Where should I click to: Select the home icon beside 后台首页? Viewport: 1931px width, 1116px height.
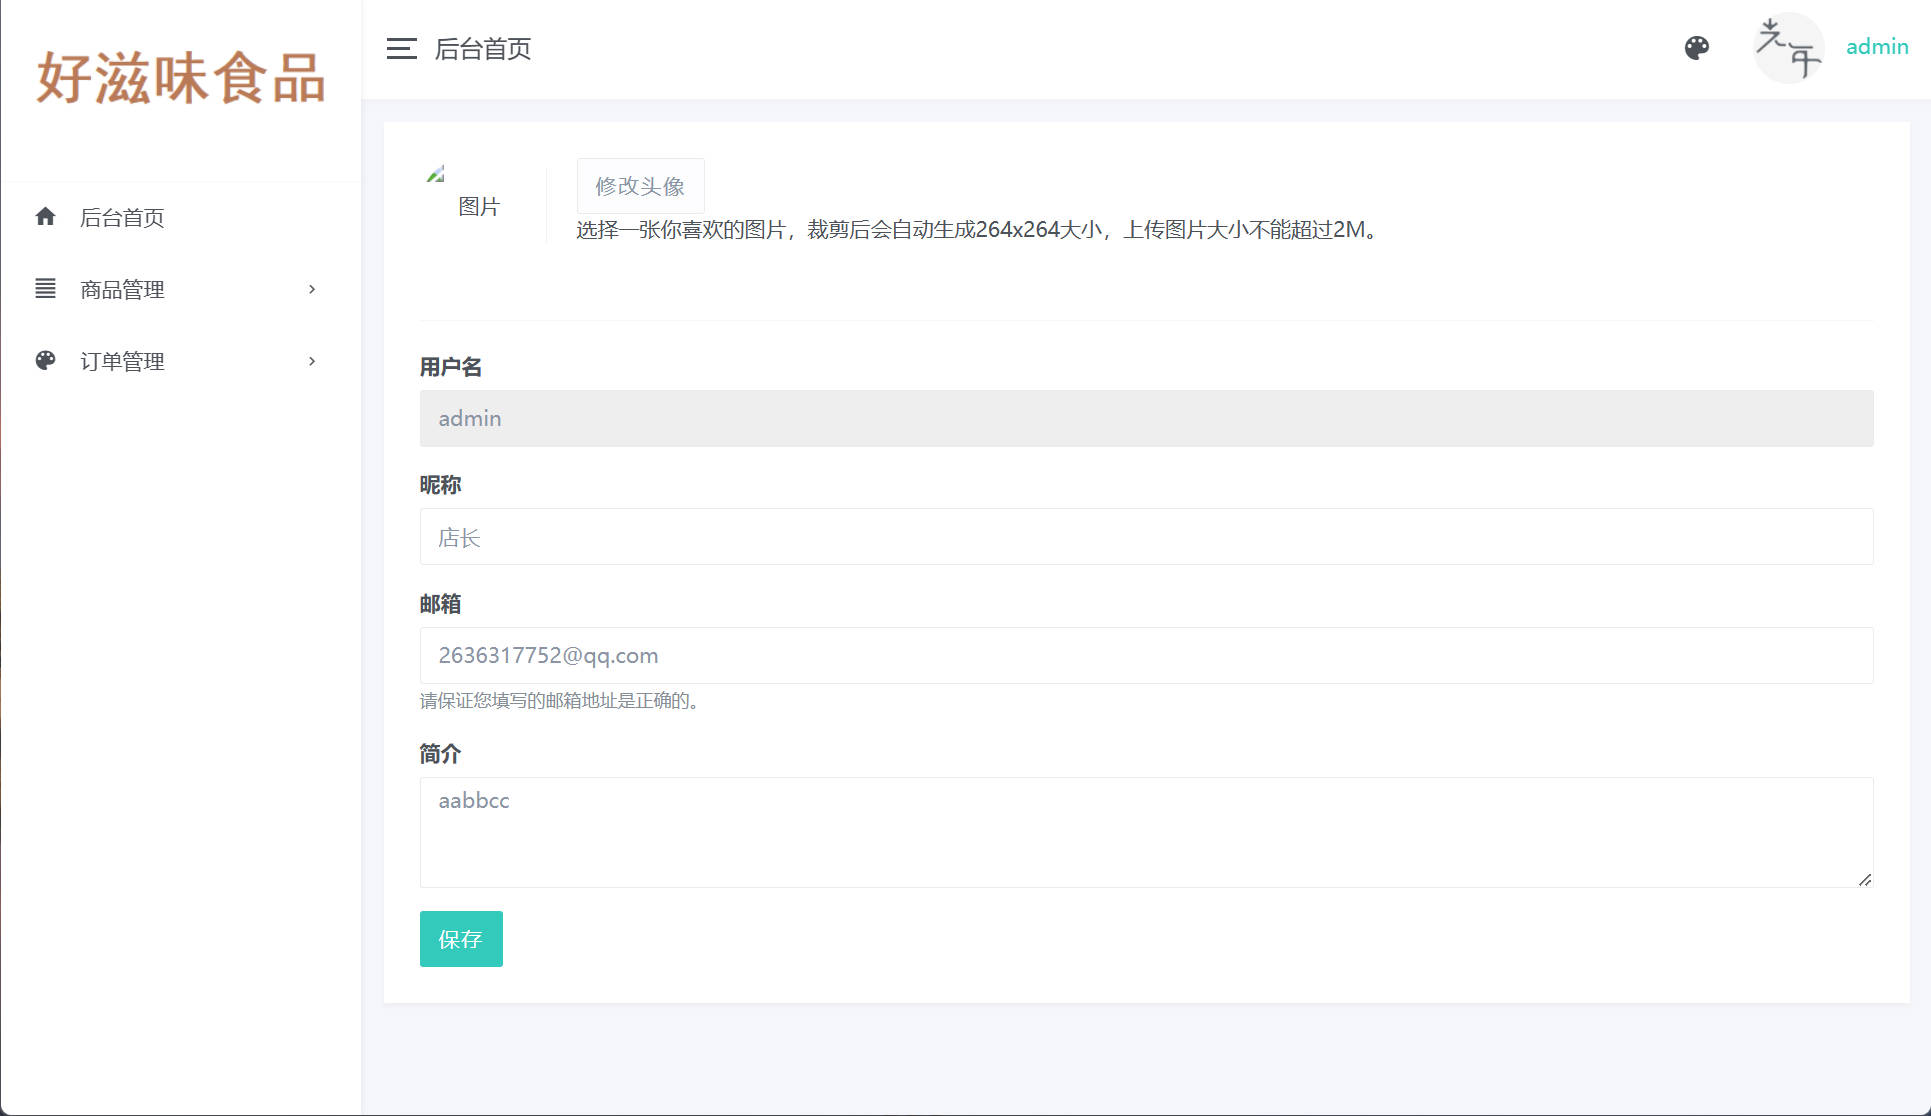(x=45, y=216)
